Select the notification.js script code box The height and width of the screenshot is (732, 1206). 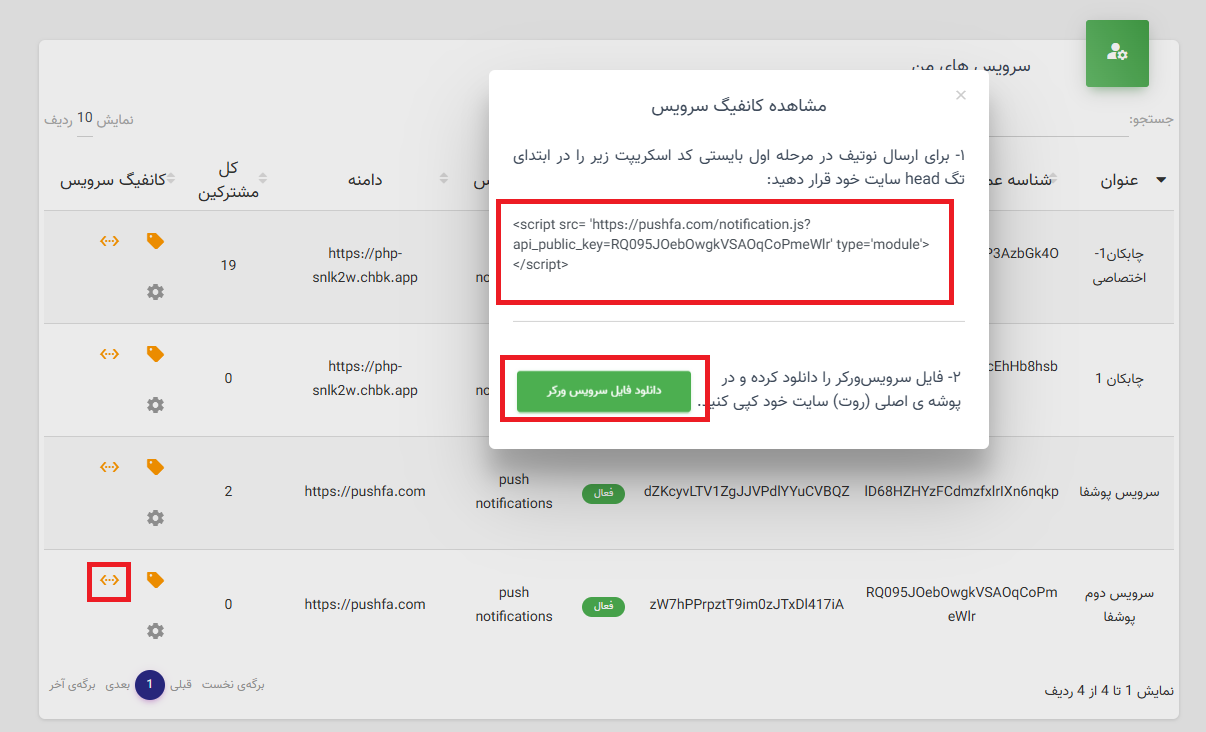coord(726,251)
